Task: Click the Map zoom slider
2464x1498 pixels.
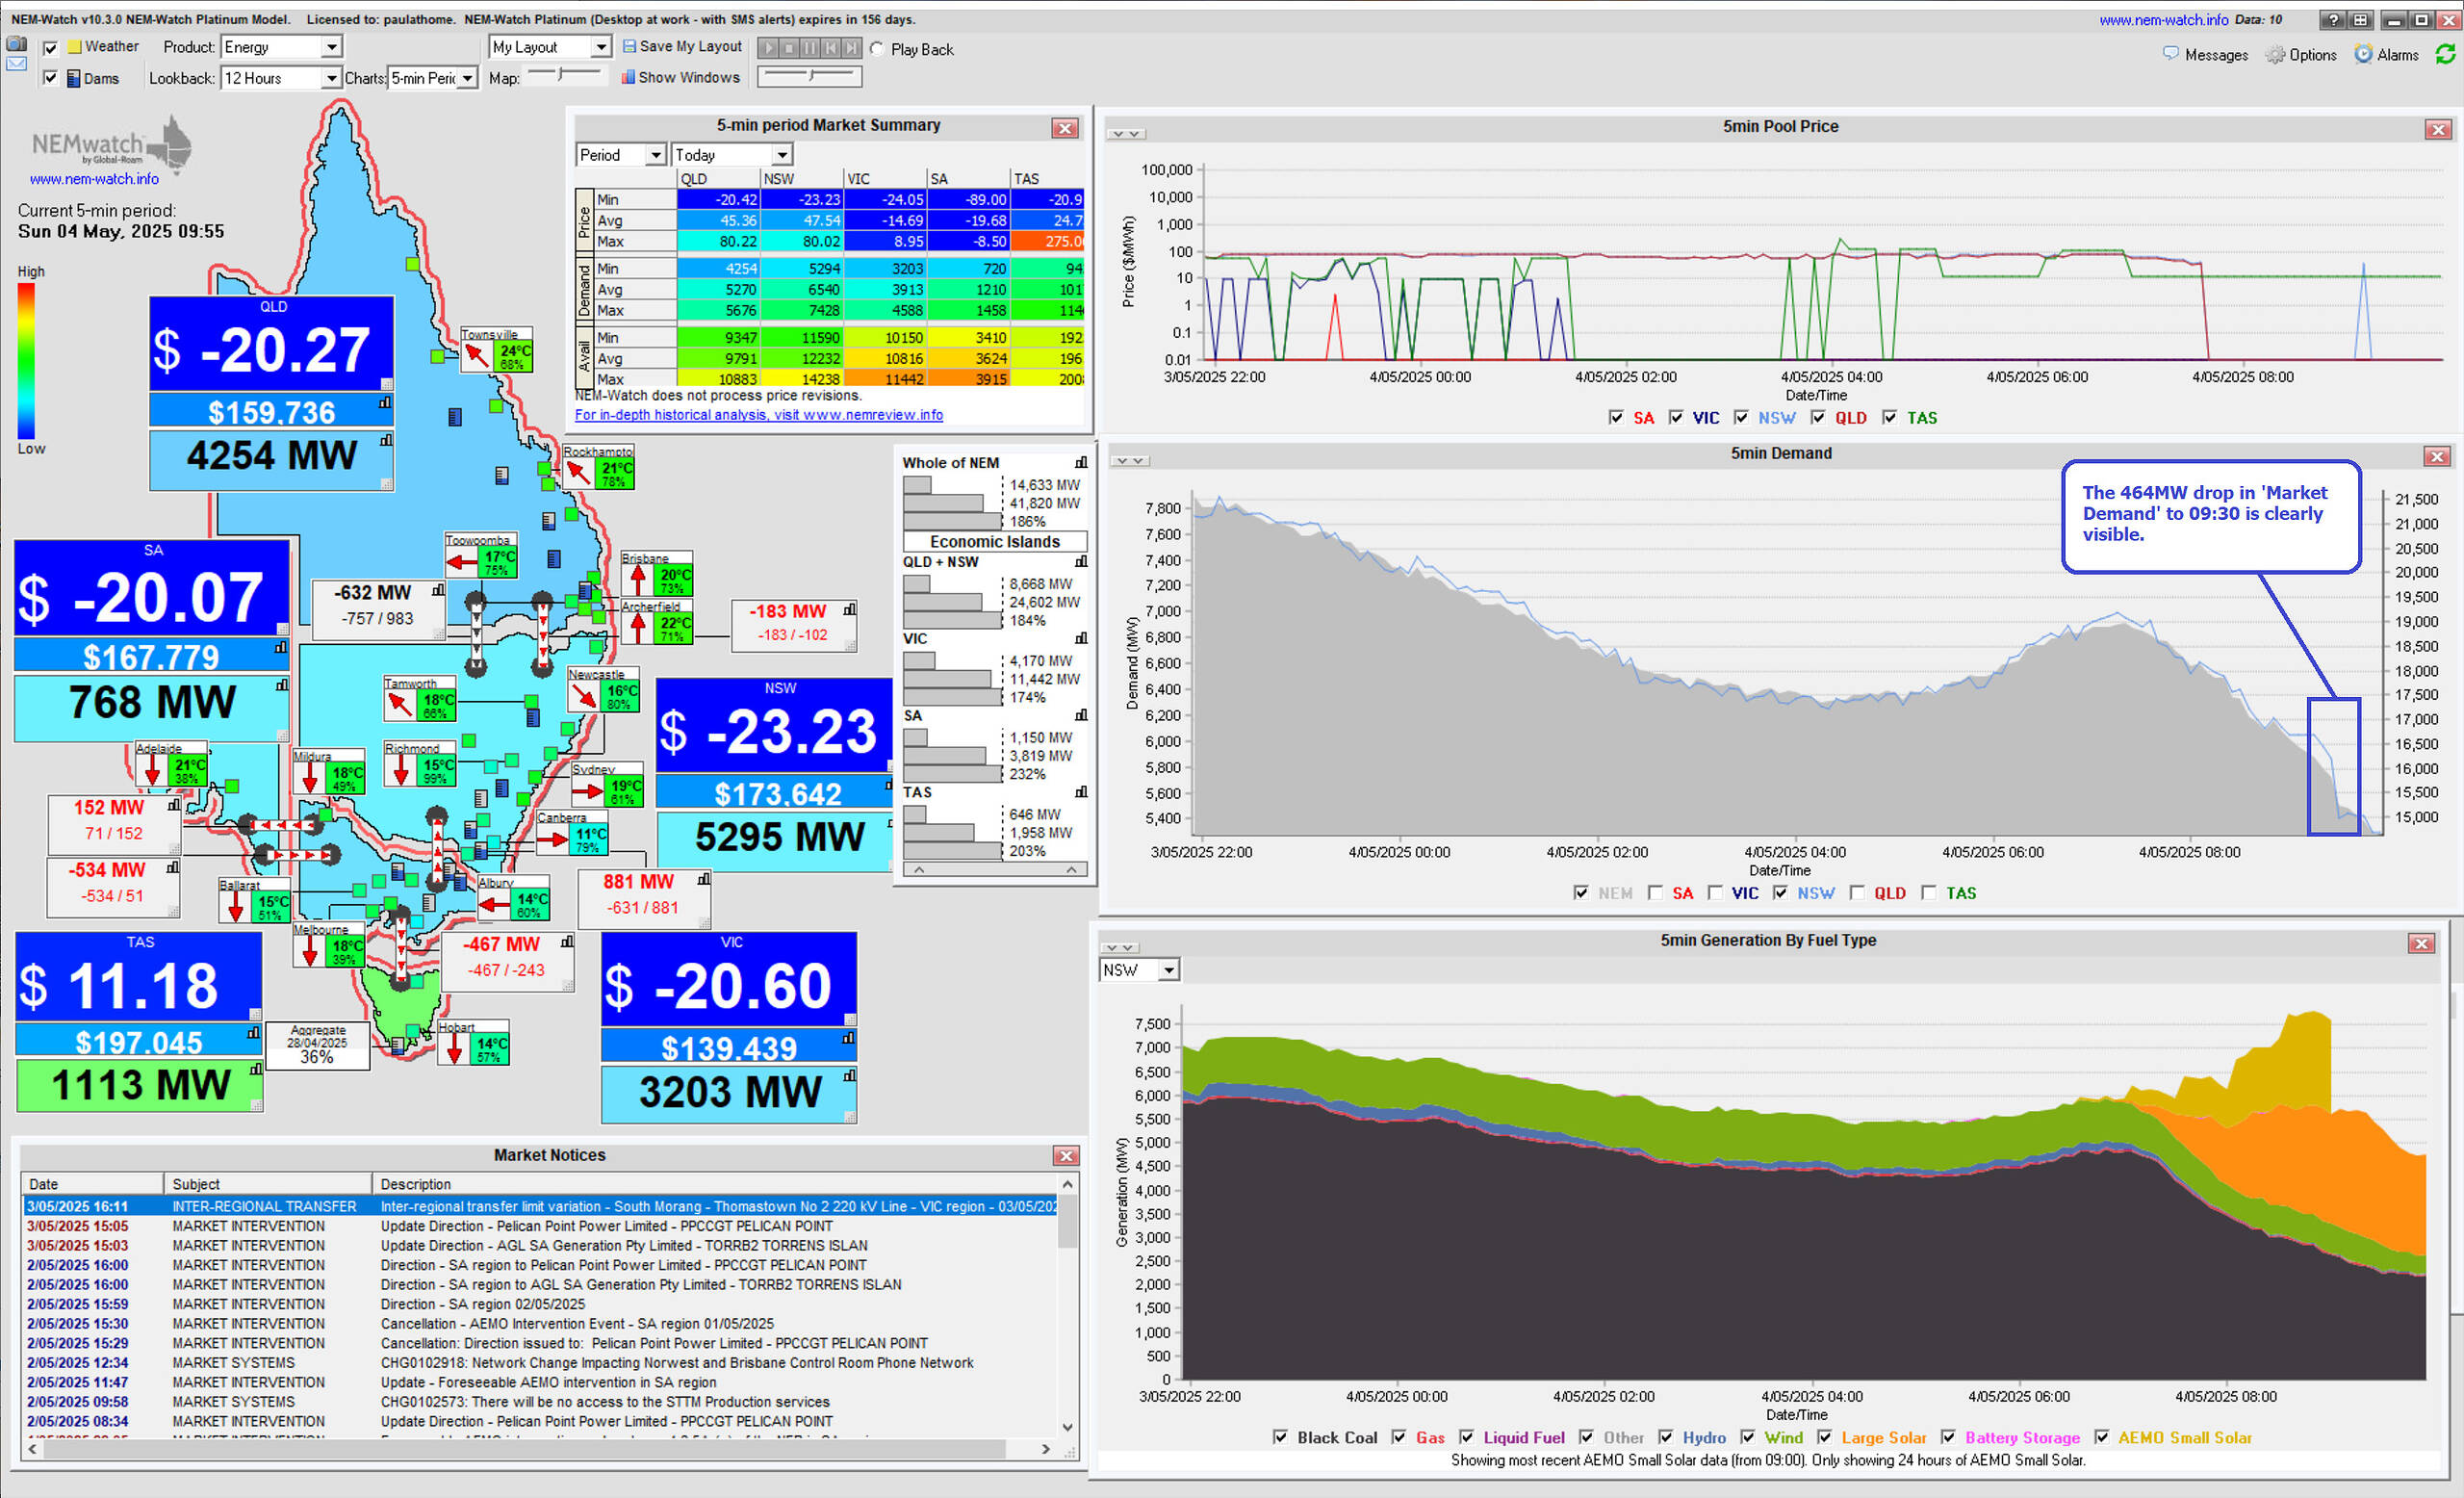Action: point(563,75)
